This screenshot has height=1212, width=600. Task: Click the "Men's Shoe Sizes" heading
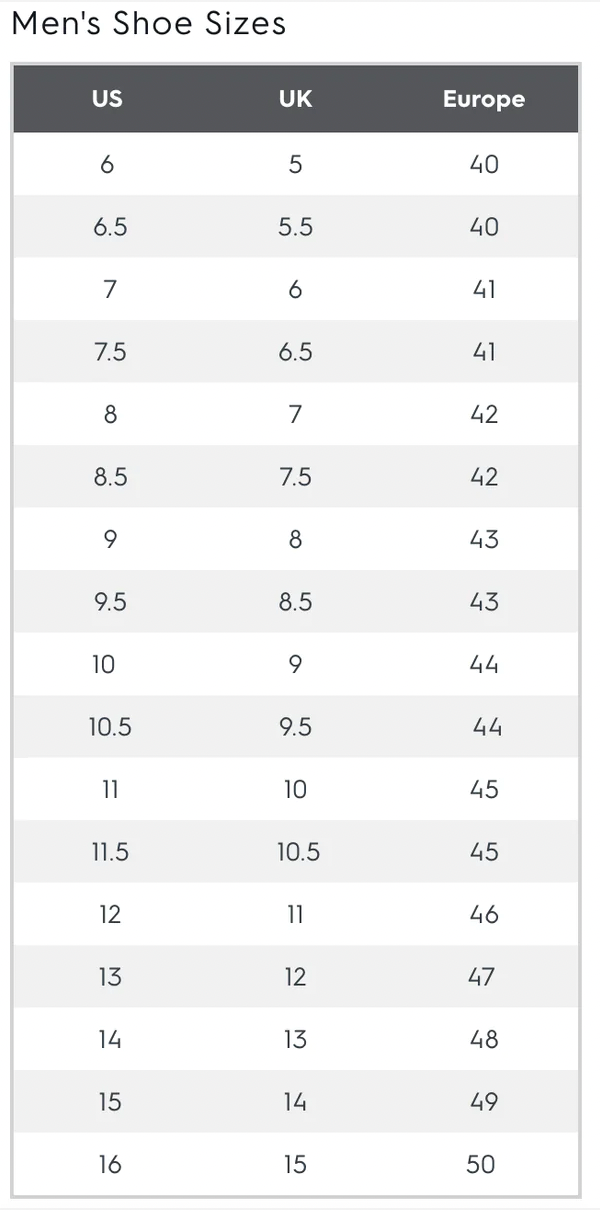click(148, 24)
